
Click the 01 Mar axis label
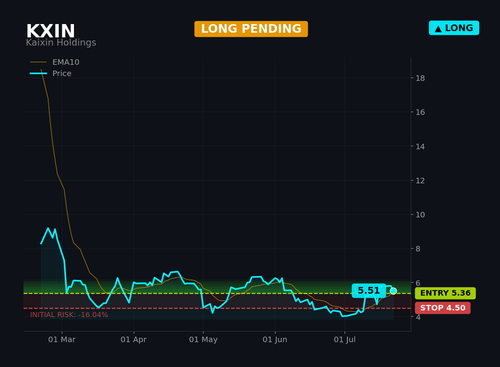click(x=62, y=340)
